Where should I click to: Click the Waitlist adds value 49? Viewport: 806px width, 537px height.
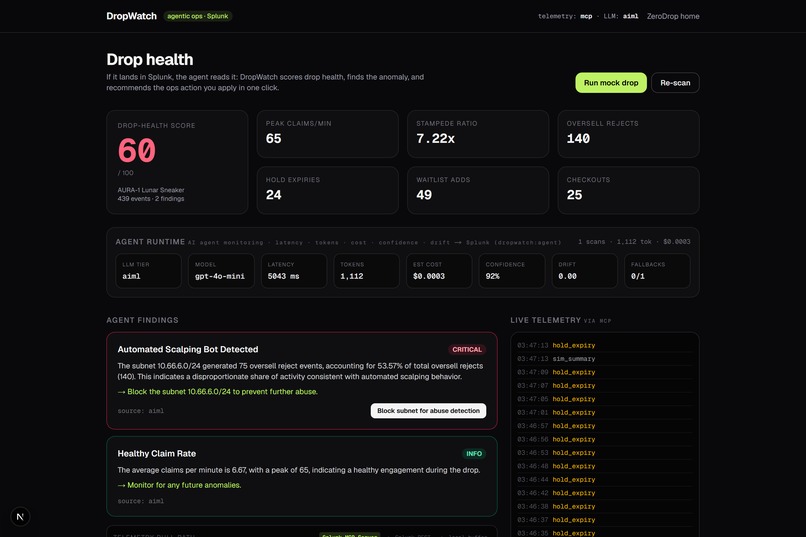424,195
